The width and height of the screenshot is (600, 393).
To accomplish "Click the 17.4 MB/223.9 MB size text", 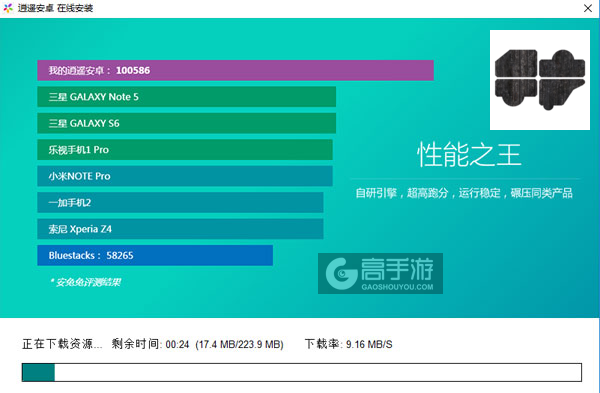I will click(240, 344).
